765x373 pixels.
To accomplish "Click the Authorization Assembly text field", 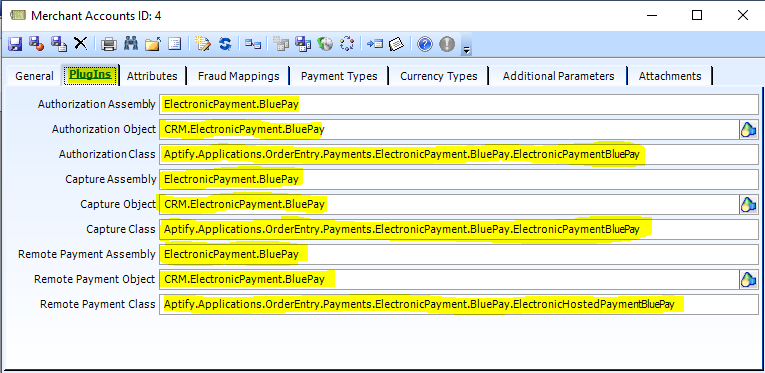I will 459,104.
